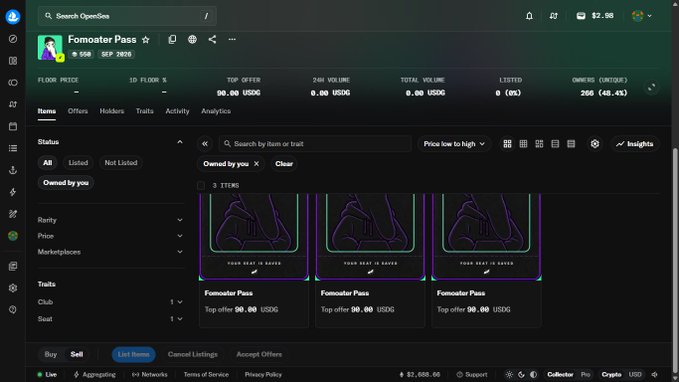Screen dimensions: 679x382
Task: Open the Discover compass icon in sidebar
Action: tap(13, 39)
